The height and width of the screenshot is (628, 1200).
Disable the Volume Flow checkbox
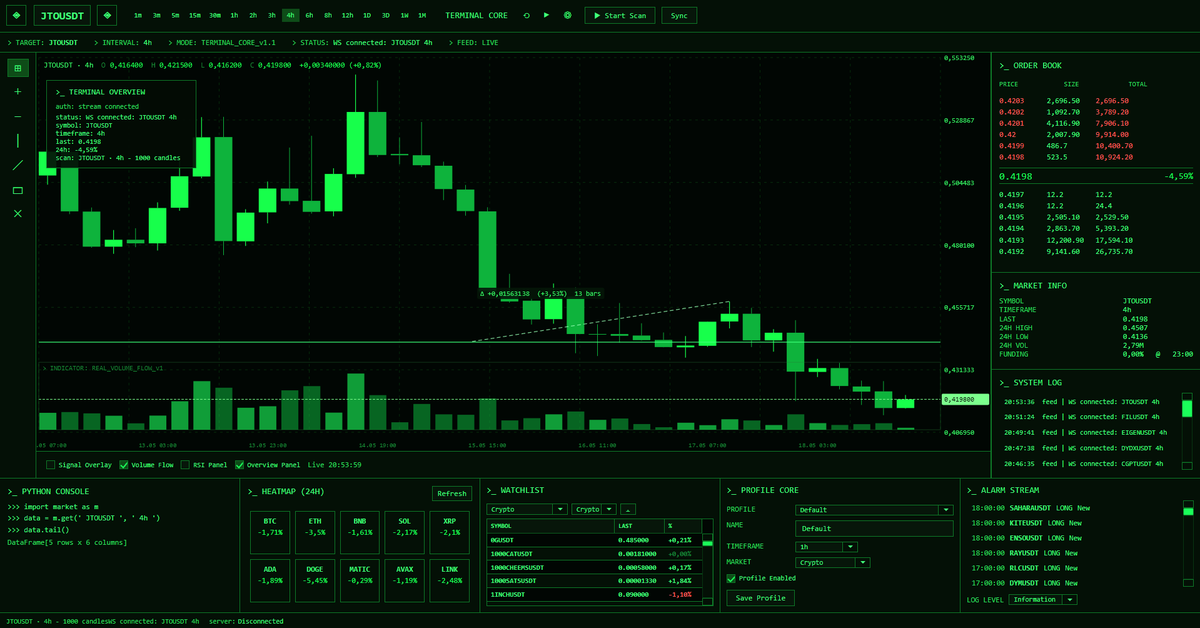coord(124,465)
